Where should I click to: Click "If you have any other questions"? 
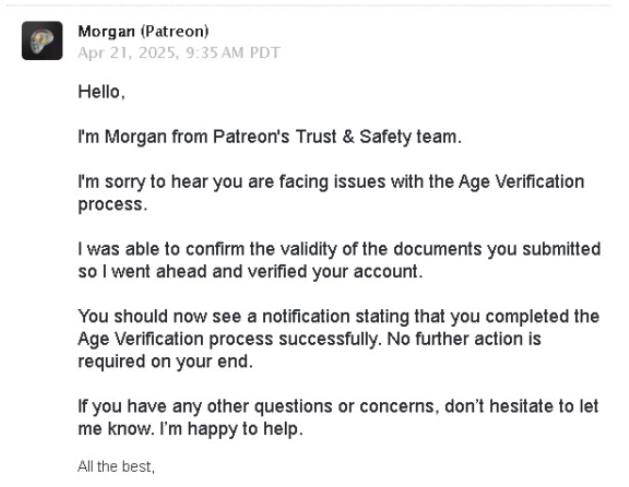(x=206, y=406)
